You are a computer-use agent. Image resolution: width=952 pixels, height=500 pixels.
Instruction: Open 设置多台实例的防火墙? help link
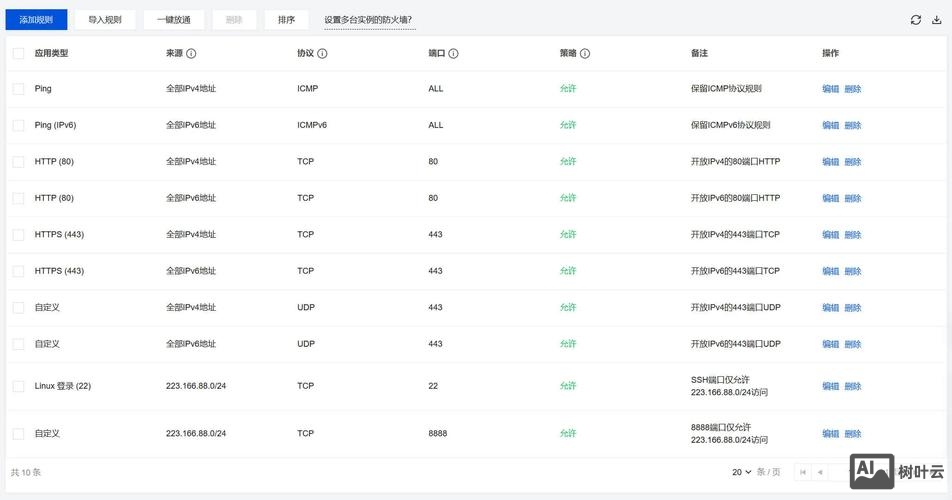coord(368,20)
